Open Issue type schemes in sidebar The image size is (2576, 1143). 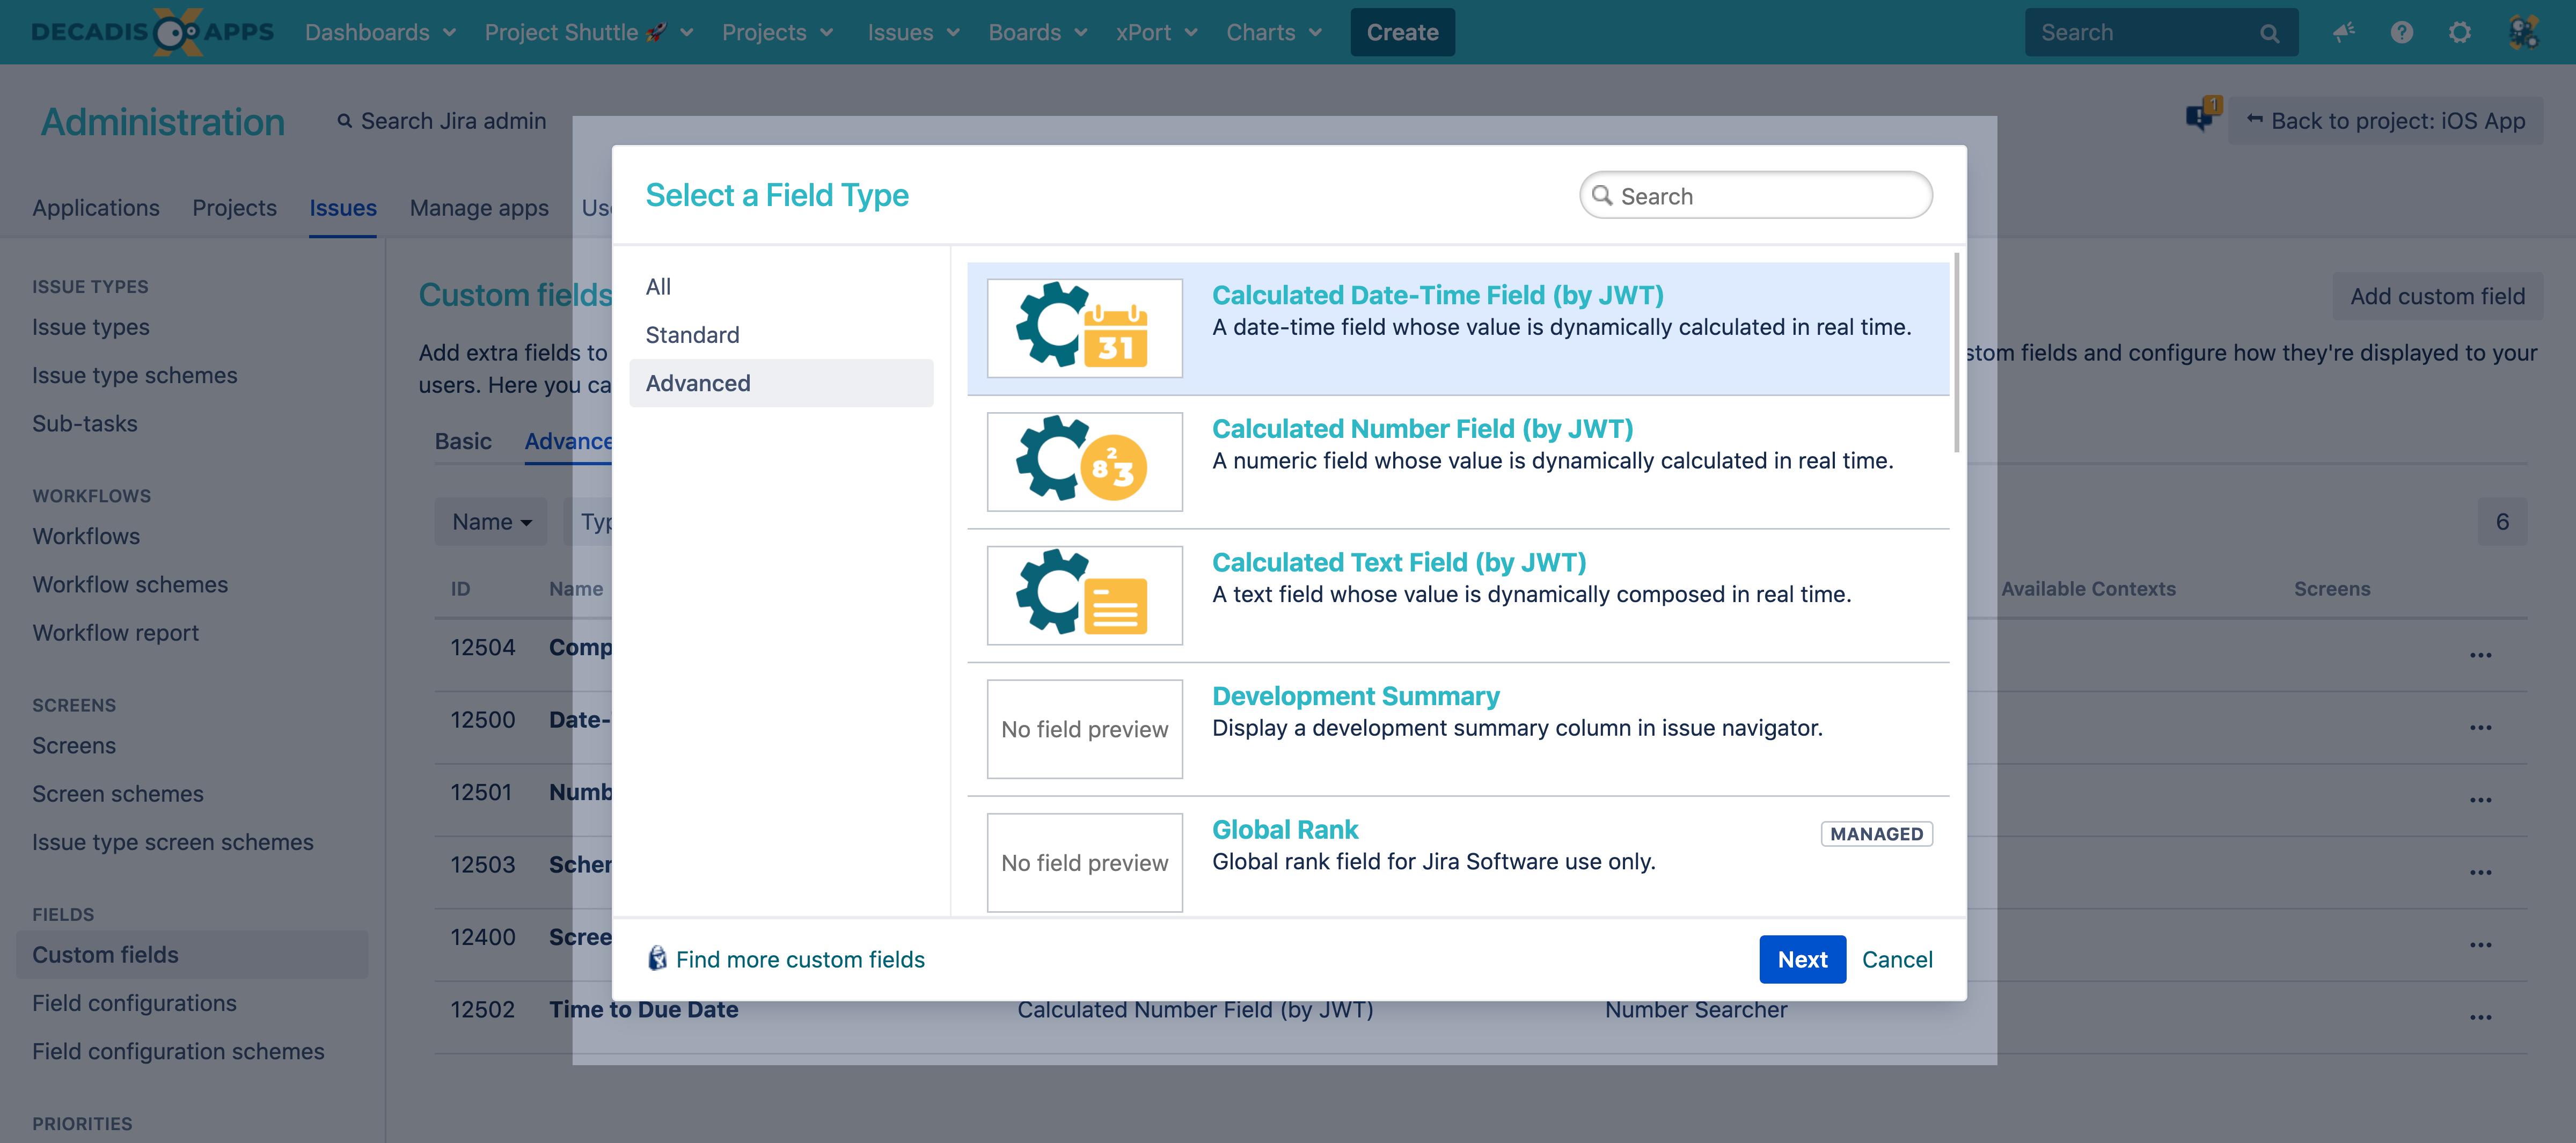click(134, 375)
